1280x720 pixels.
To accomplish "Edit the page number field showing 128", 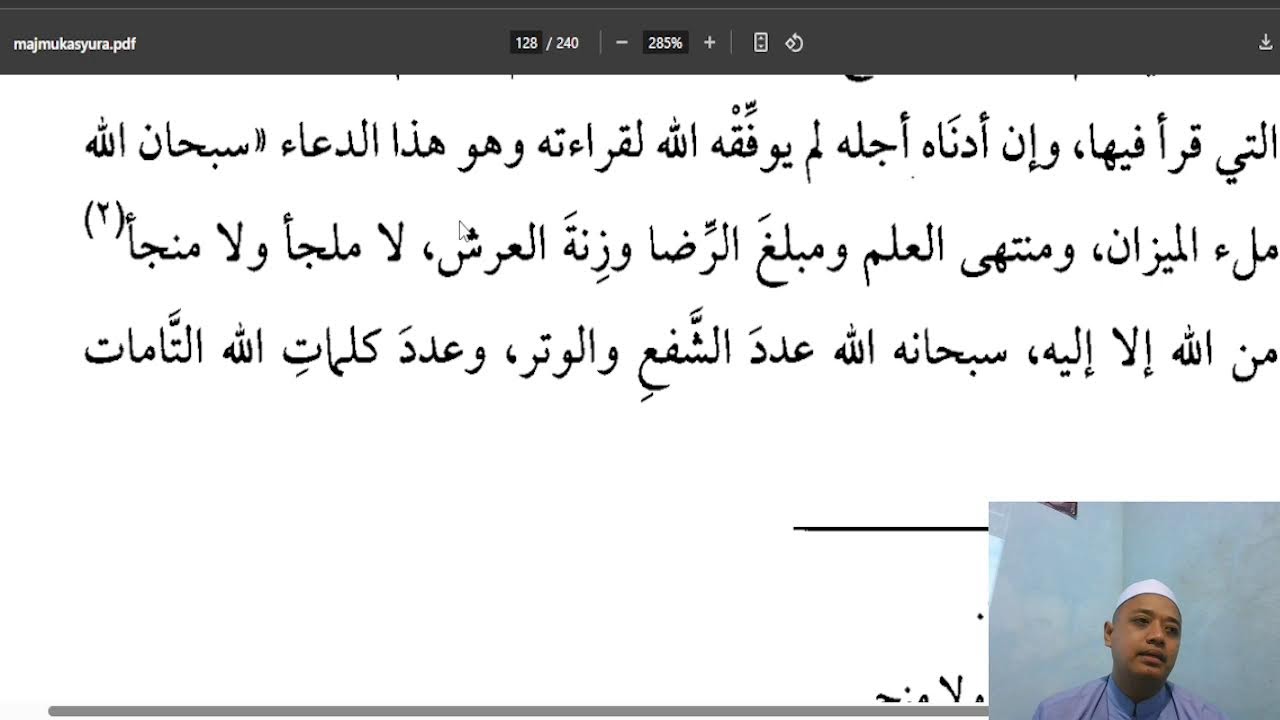I will coord(526,43).
